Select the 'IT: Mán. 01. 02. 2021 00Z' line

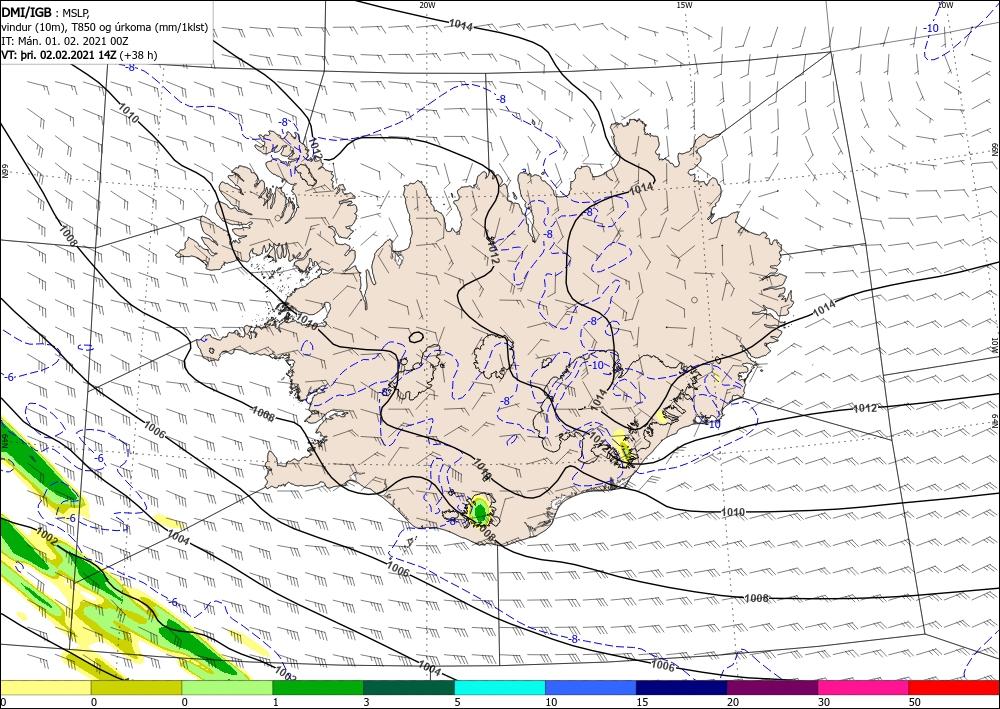pyautogui.click(x=65, y=41)
